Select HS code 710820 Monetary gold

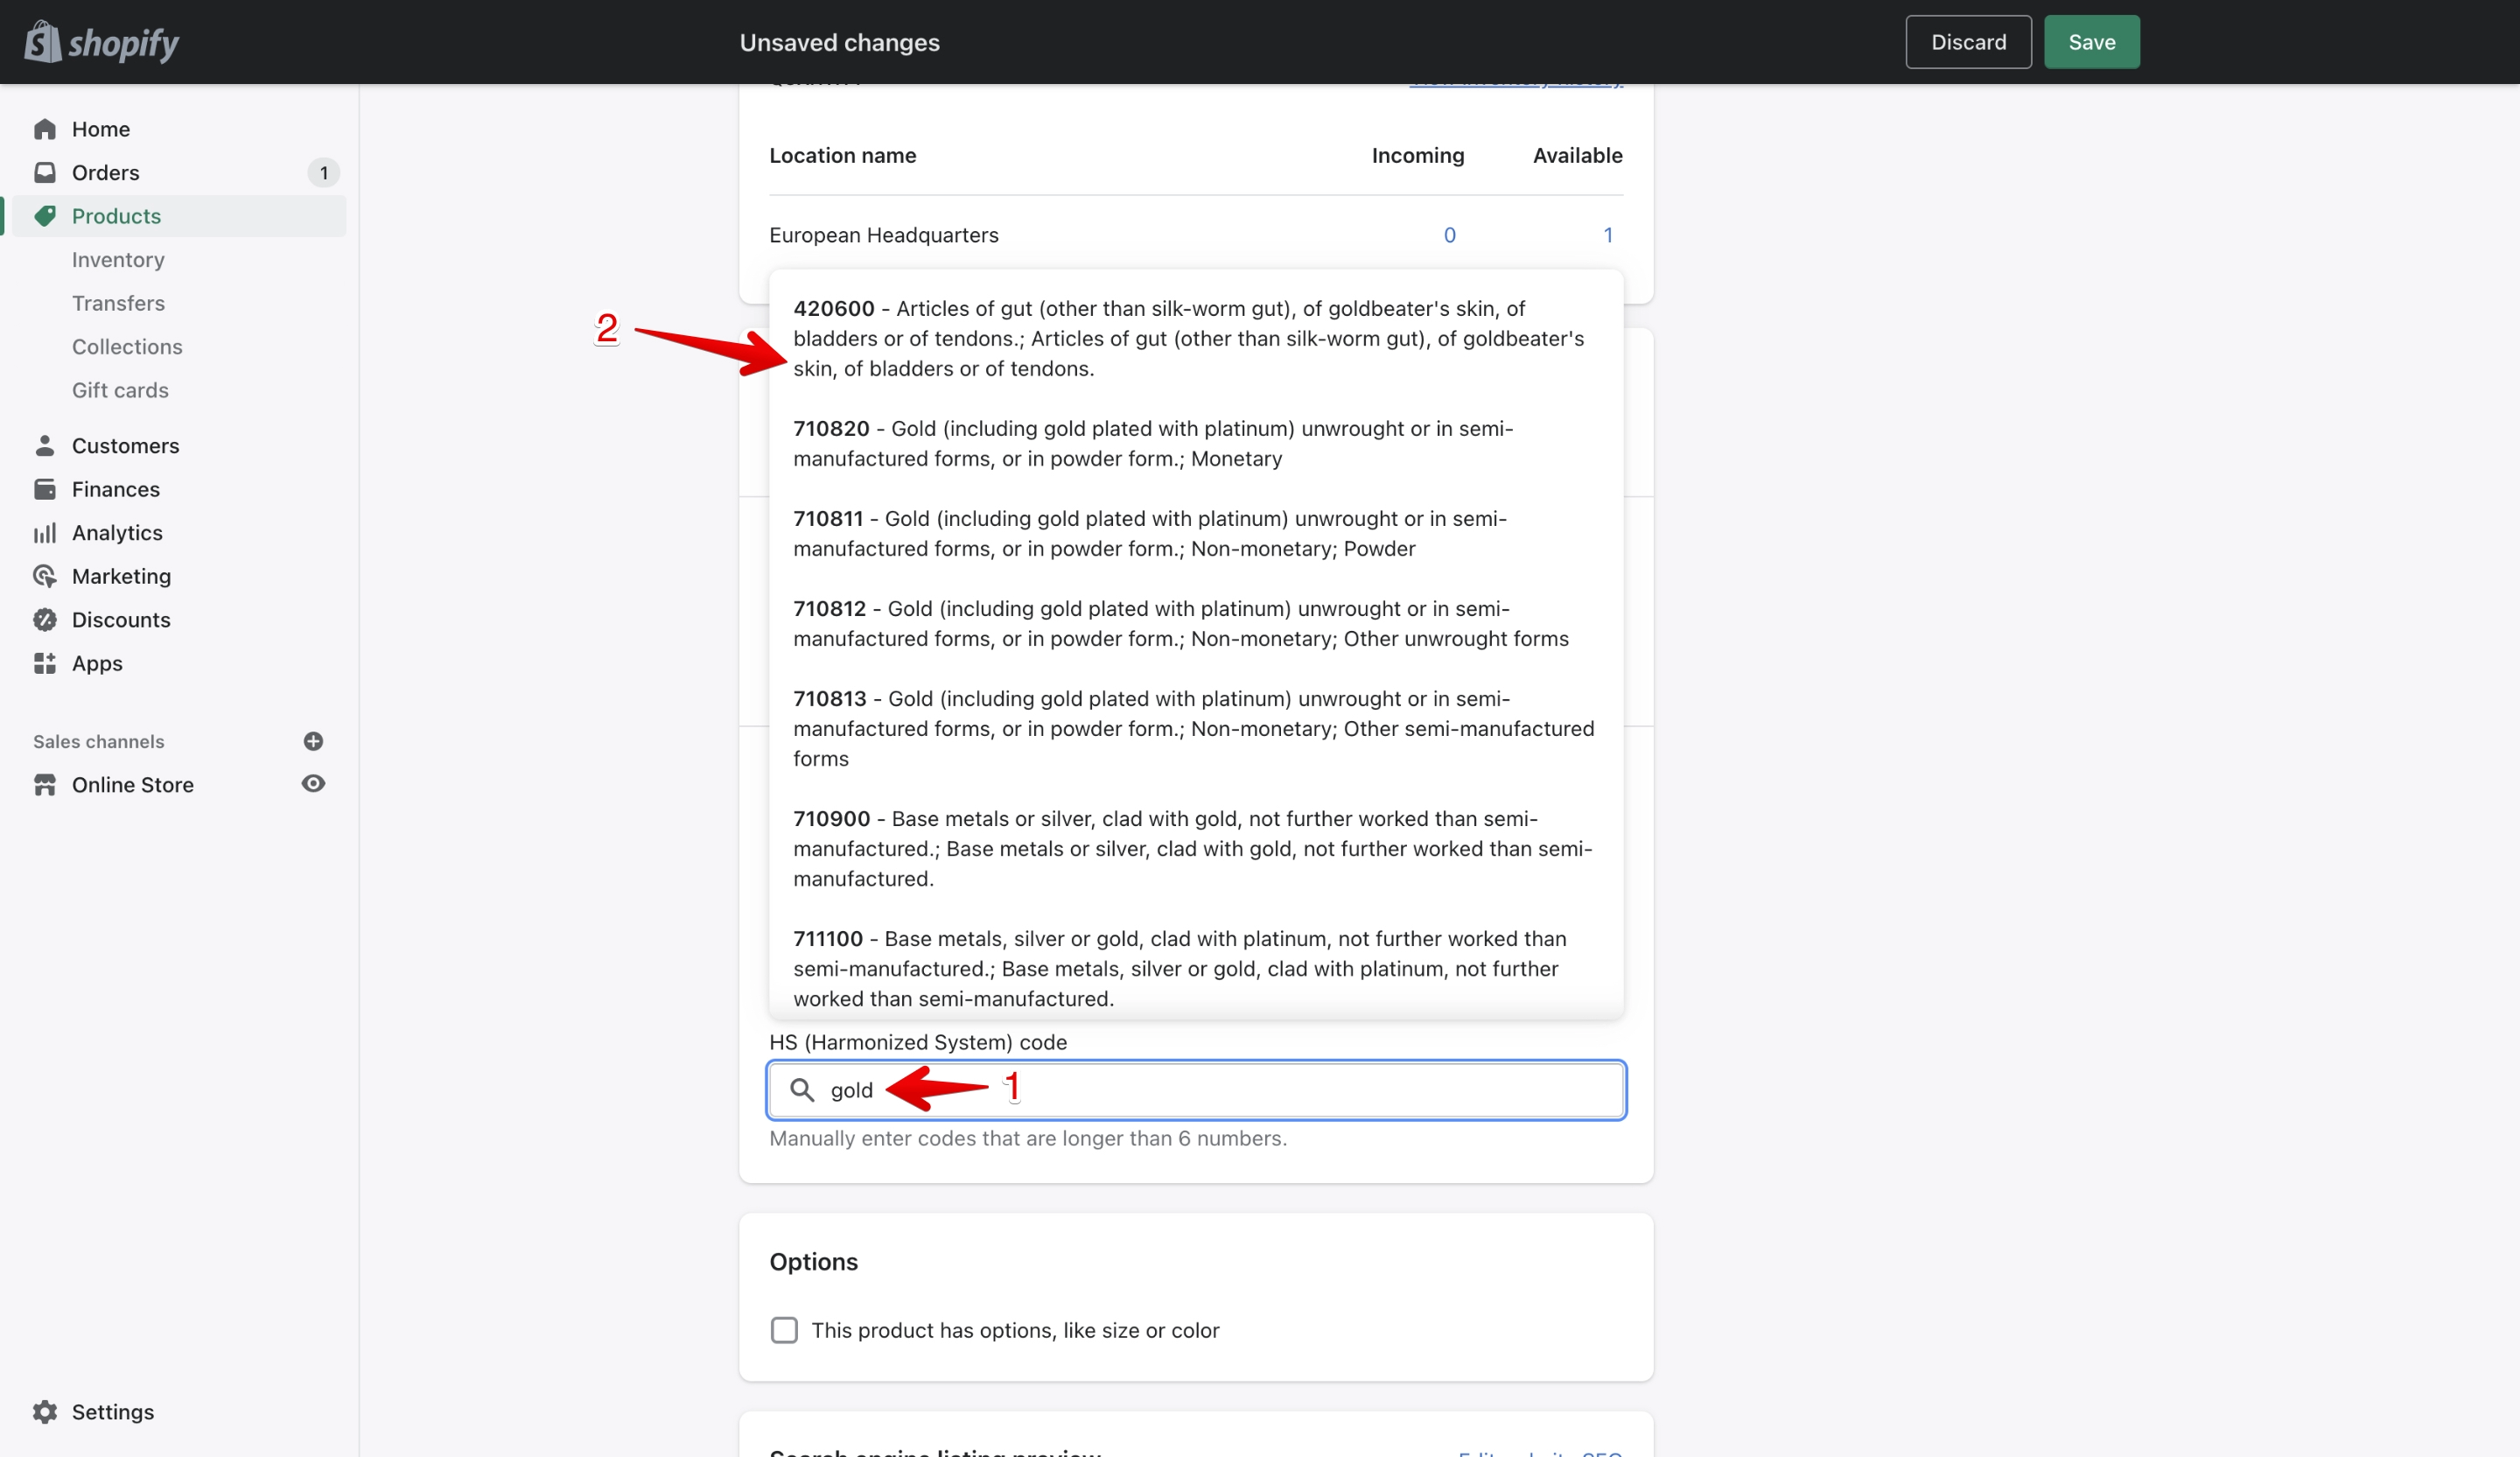[x=1196, y=443]
